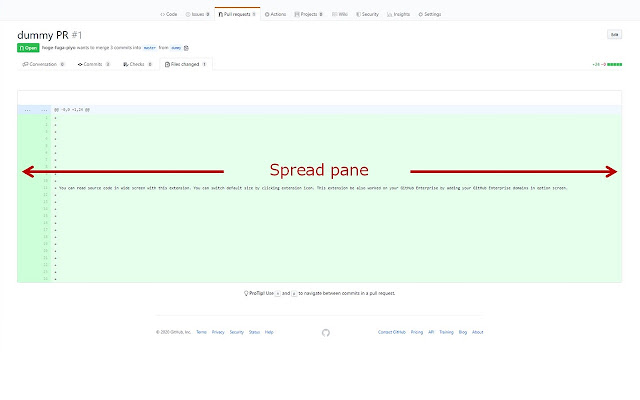Switch to the Conversation tab

43,64
